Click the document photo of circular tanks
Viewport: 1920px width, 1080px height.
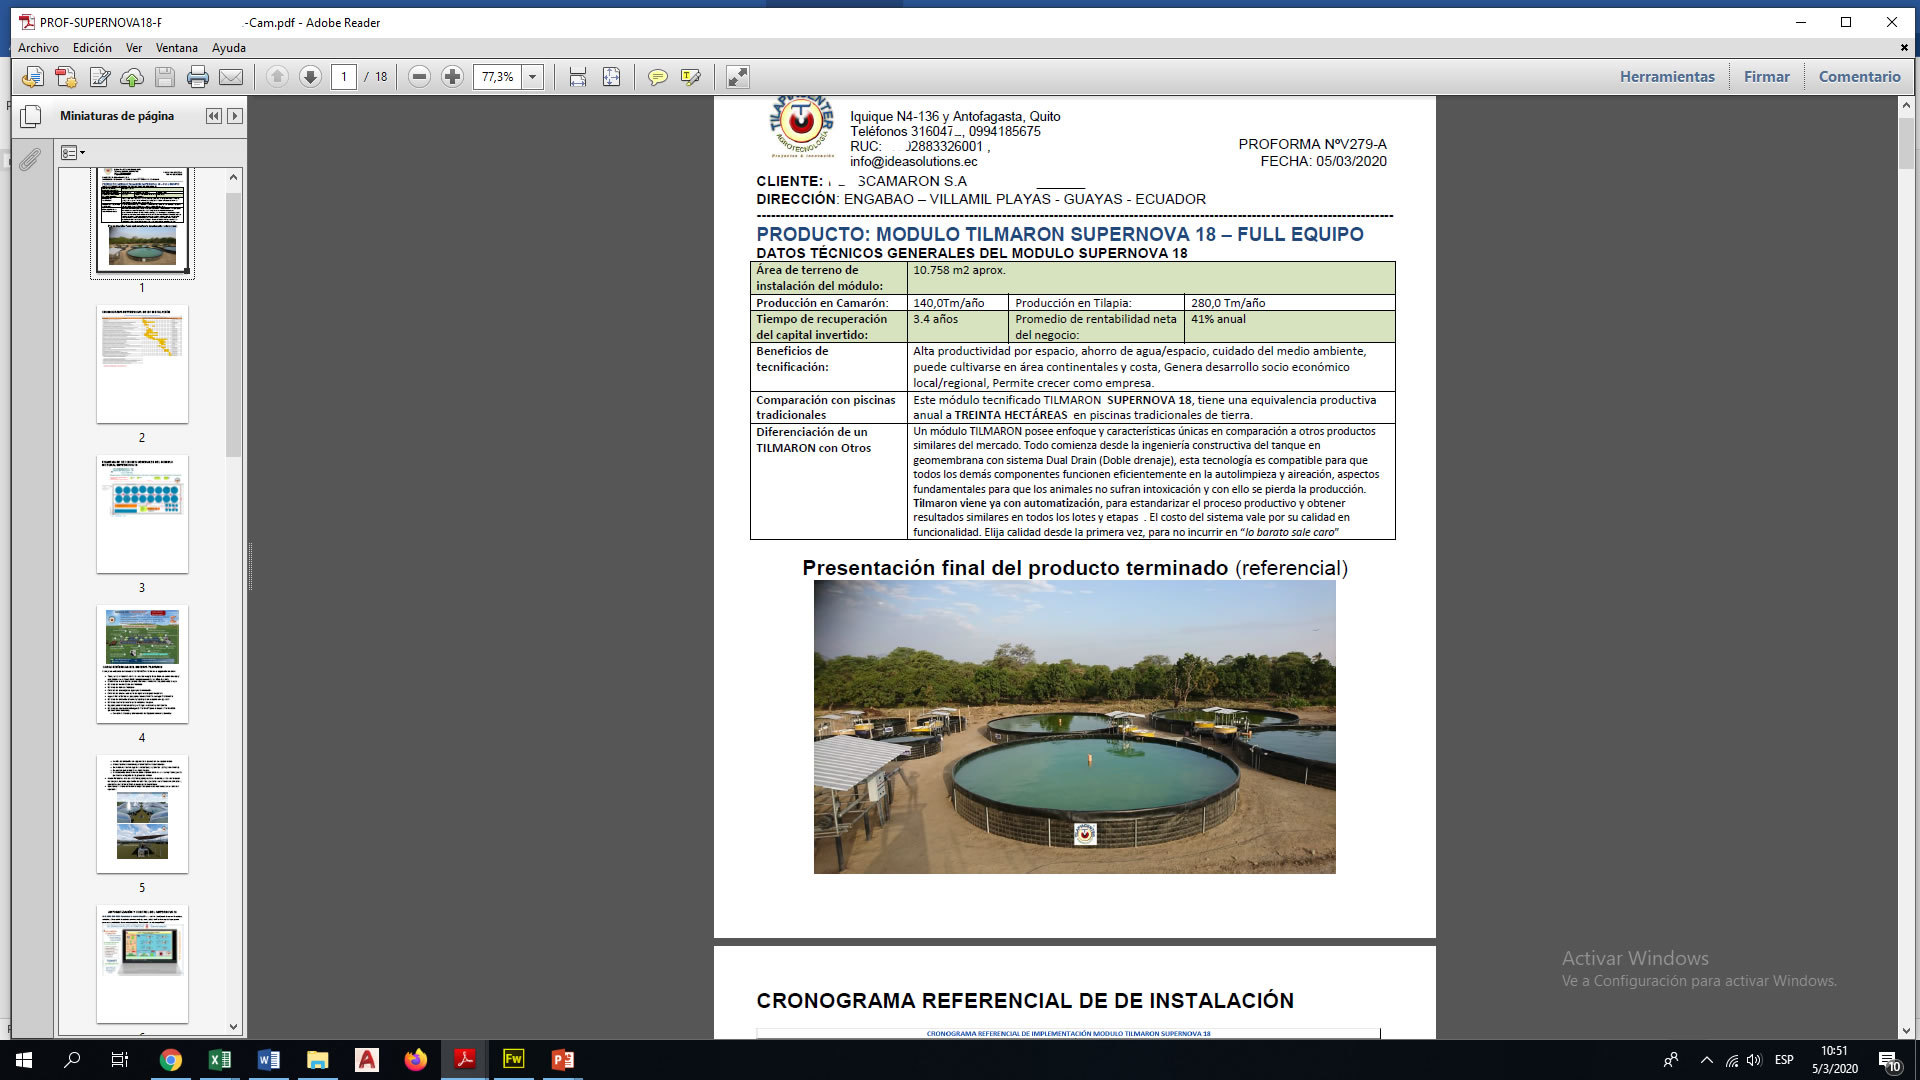1074,727
